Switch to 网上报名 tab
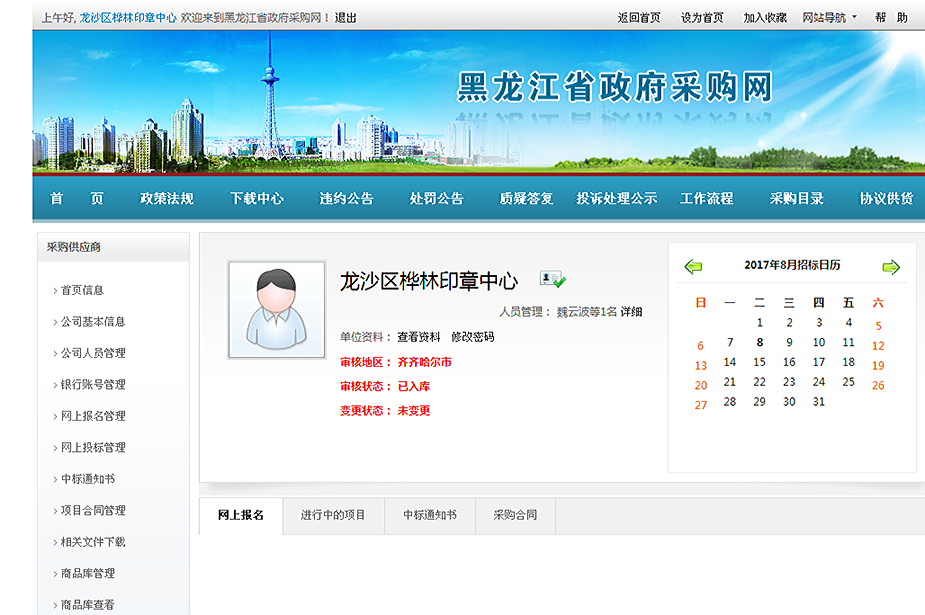Viewport: 925px width, 615px height. pyautogui.click(x=241, y=515)
